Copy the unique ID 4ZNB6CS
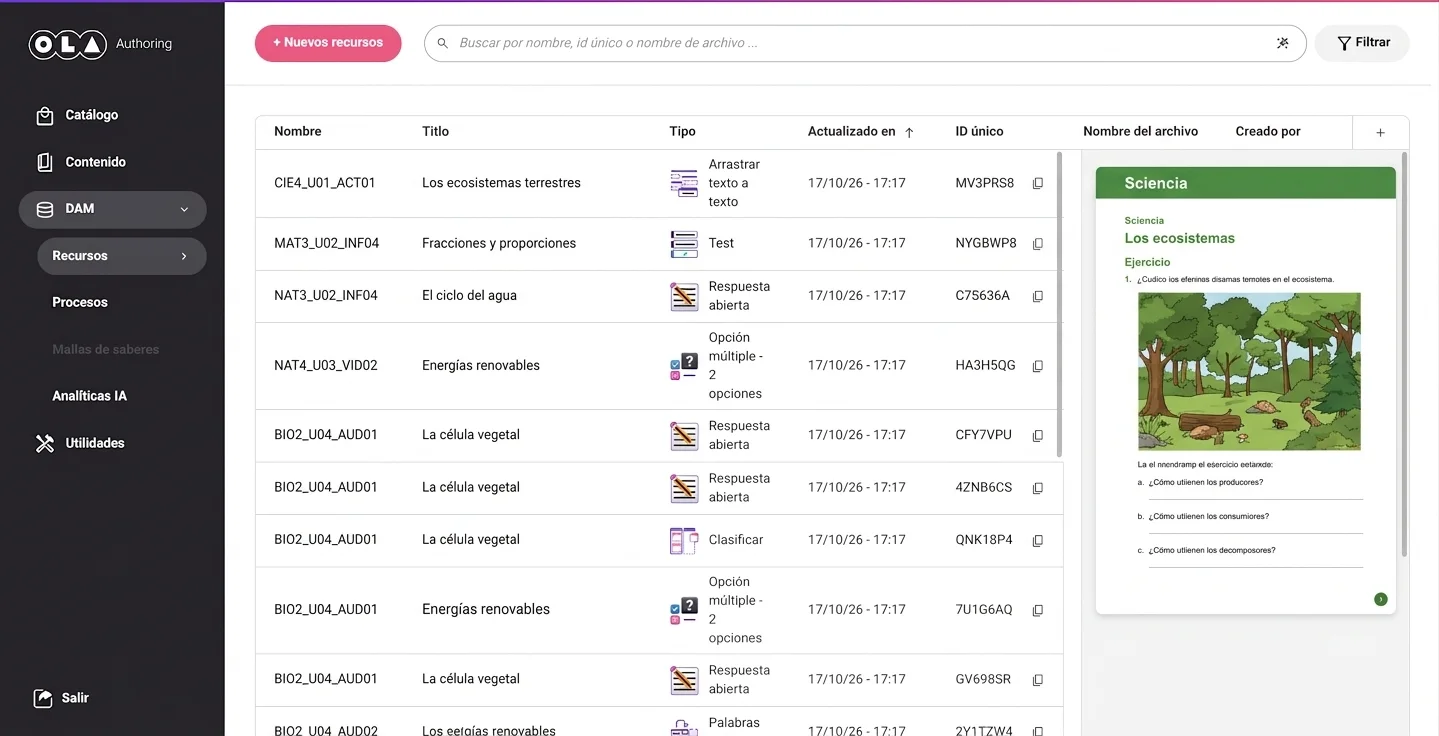The image size is (1439, 736). point(1038,488)
